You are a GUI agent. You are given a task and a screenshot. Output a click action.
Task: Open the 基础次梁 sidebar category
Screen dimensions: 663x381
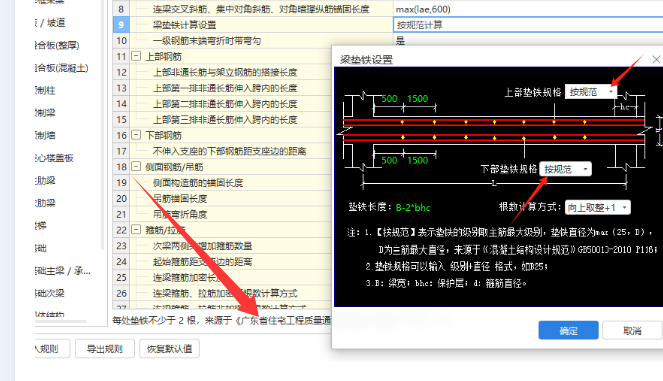(50, 293)
